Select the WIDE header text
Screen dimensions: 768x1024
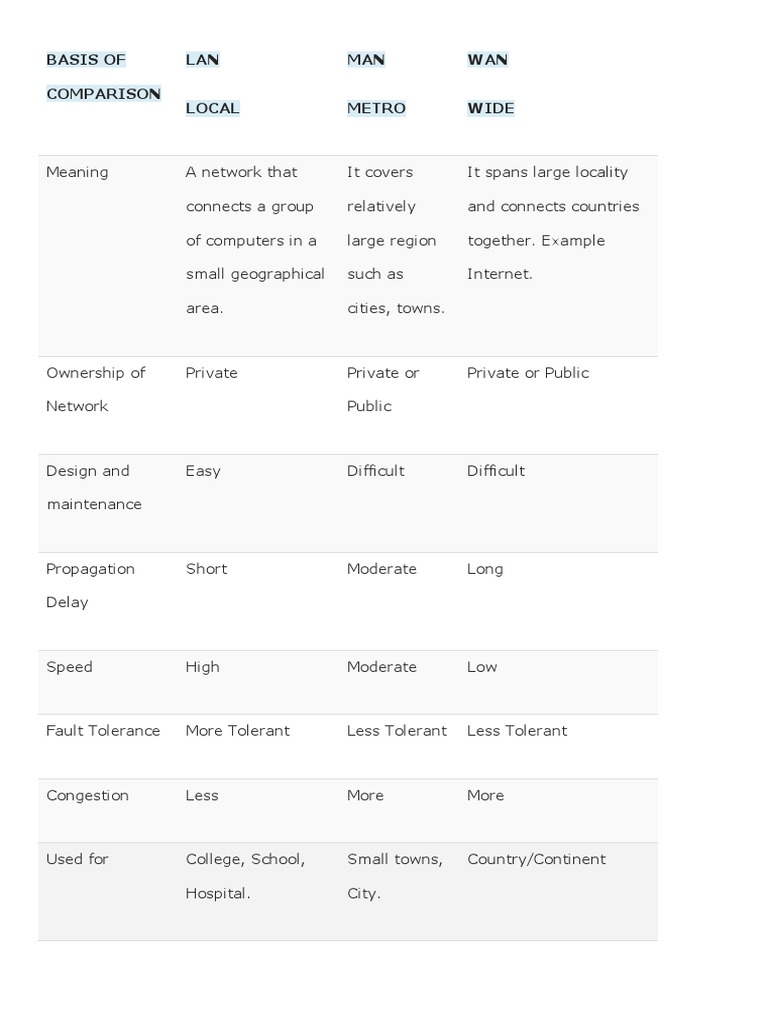[490, 108]
